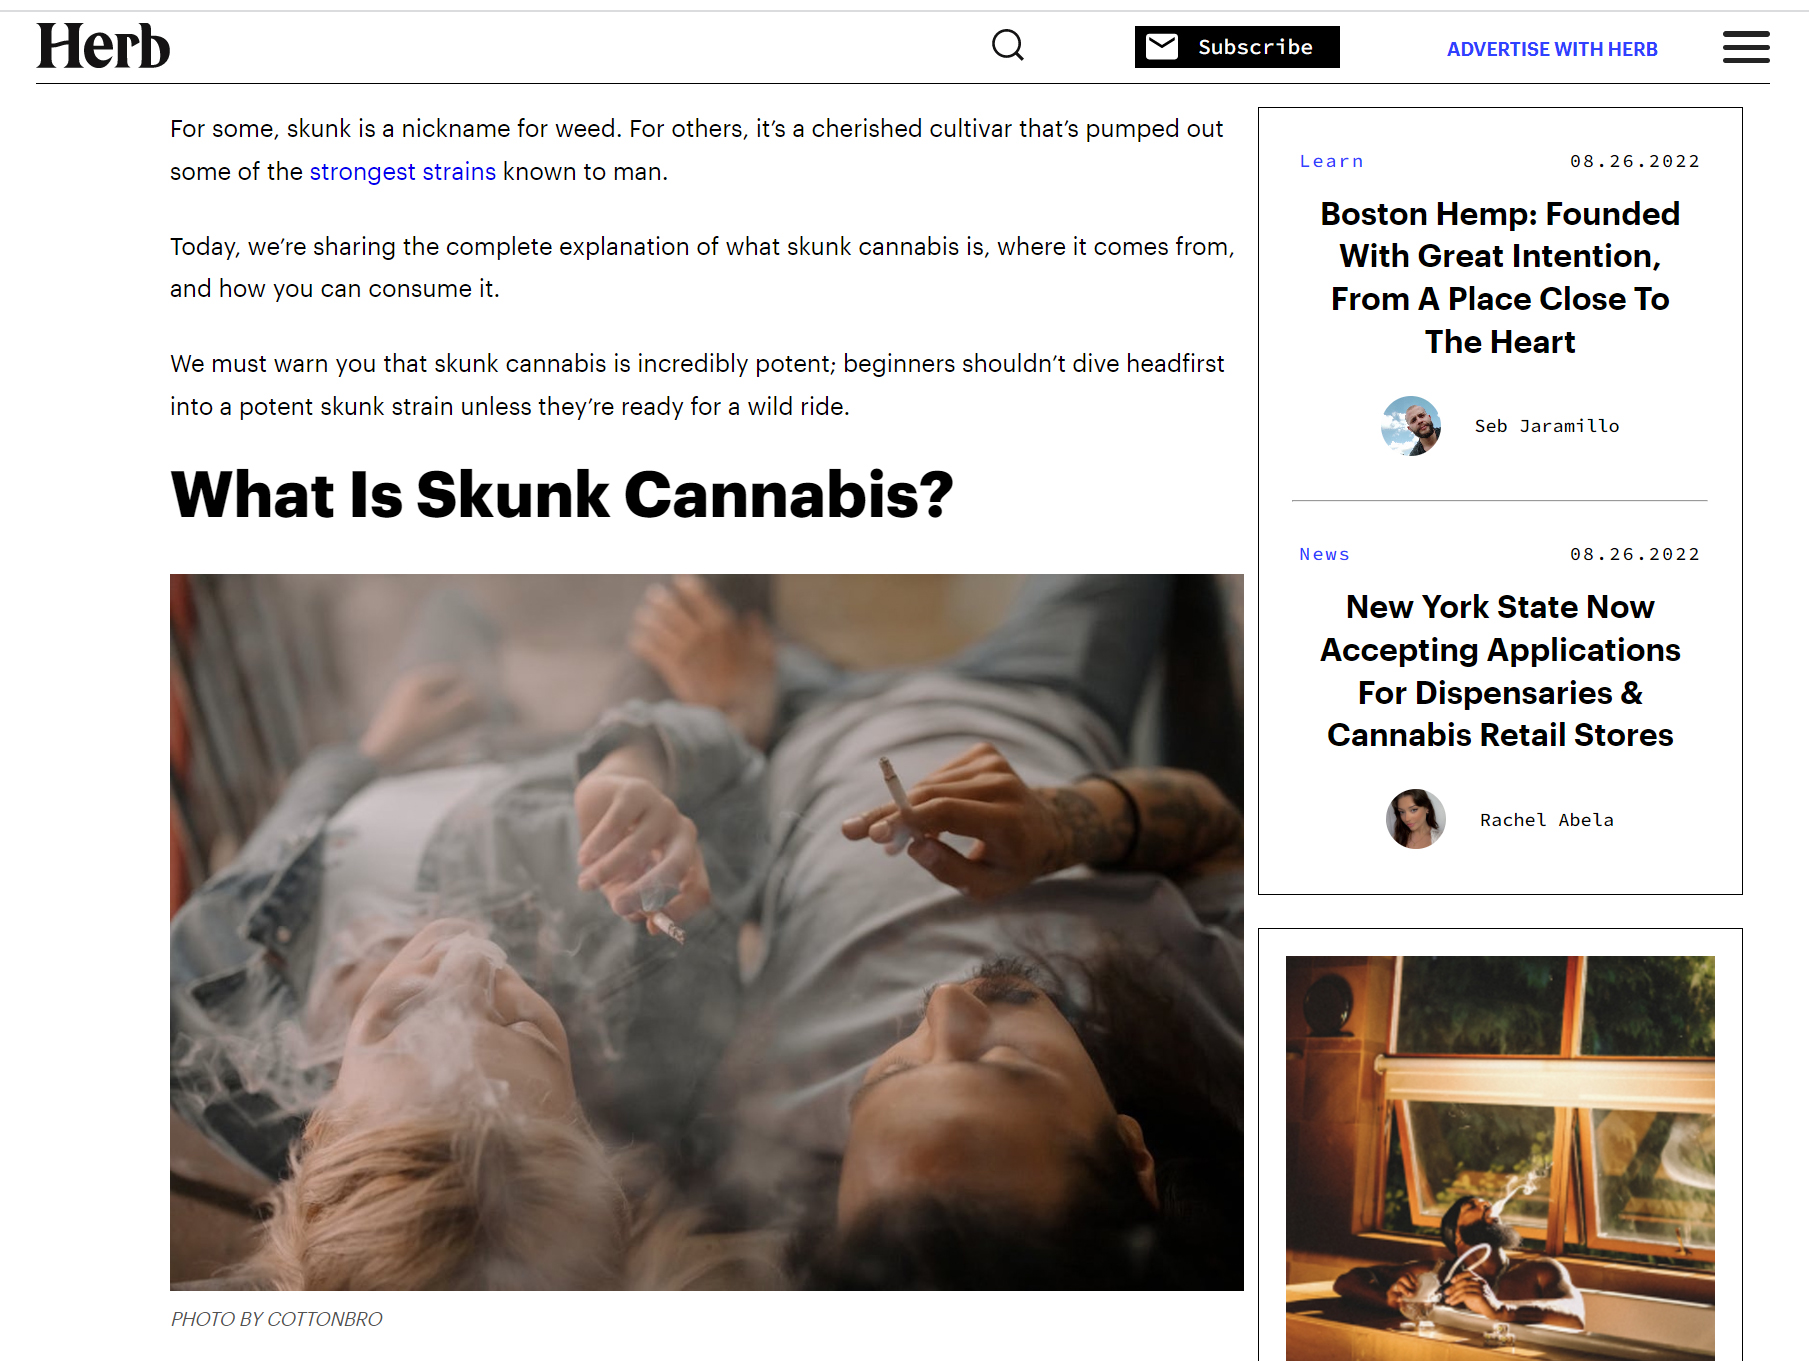Click the couple smoking article photo
This screenshot has height=1361, width=1809.
coord(707,932)
